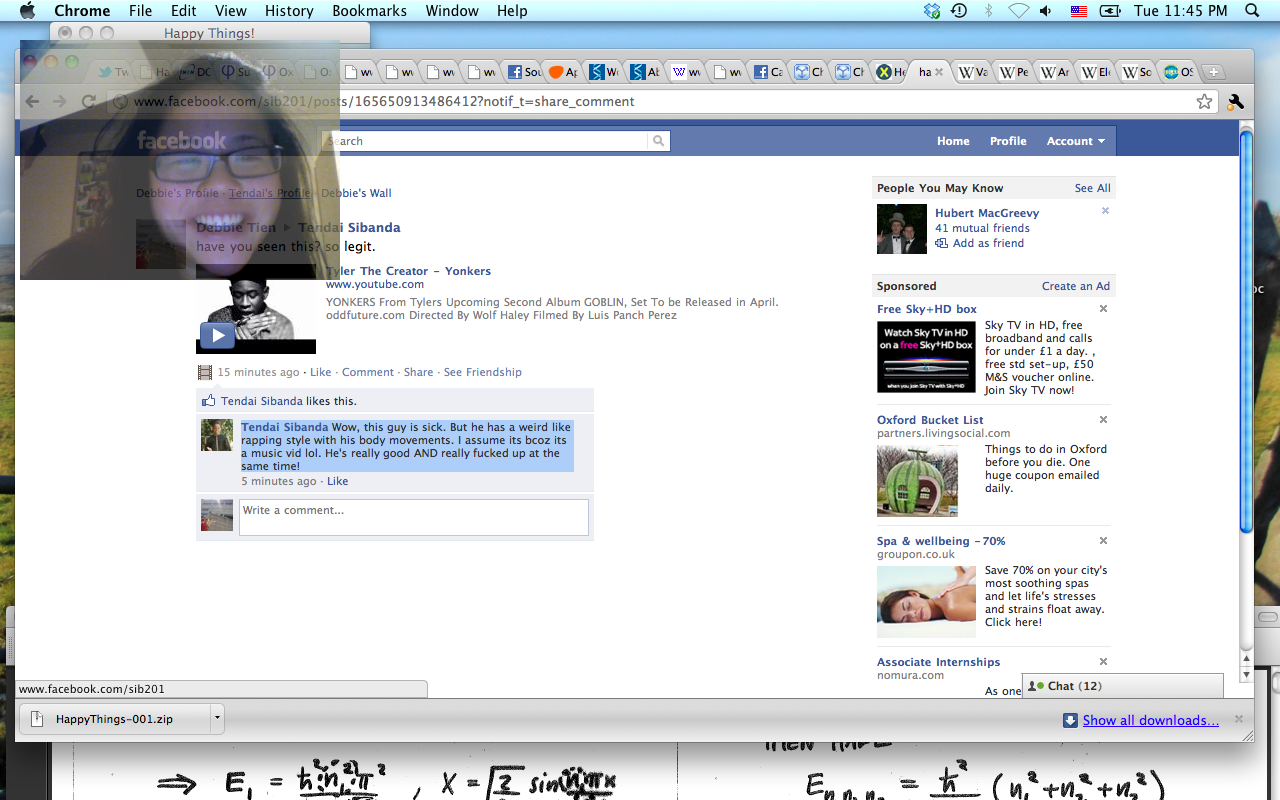Click the bookmark star icon in address bar
Viewport: 1280px width, 800px height.
(x=1204, y=101)
